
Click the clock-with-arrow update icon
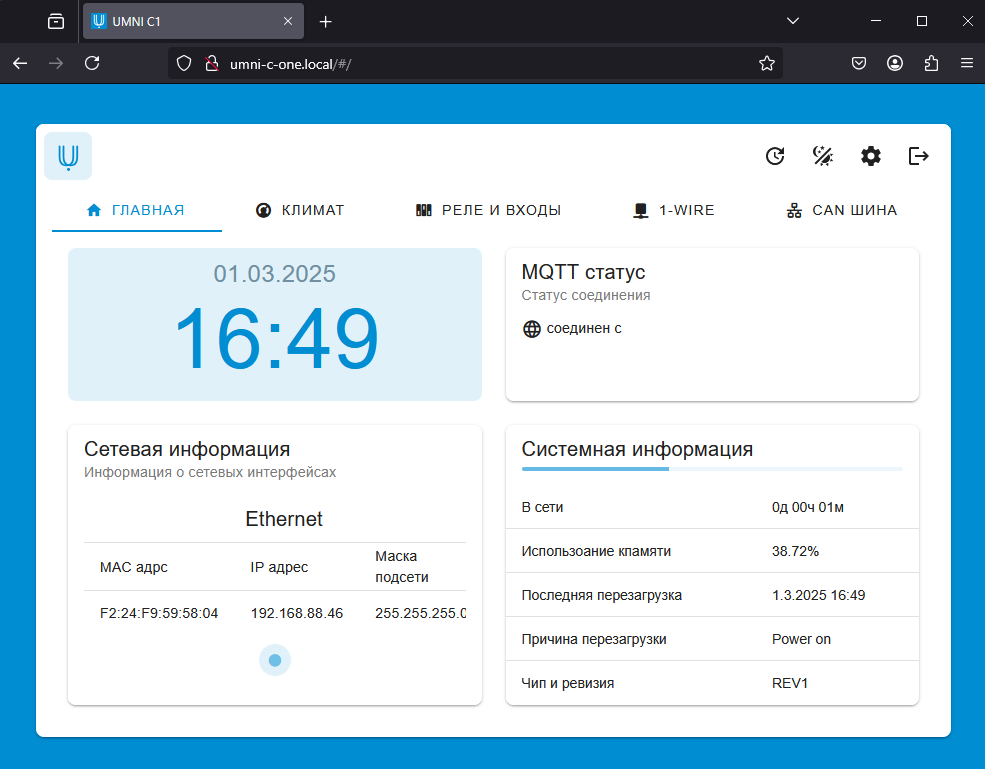point(775,156)
